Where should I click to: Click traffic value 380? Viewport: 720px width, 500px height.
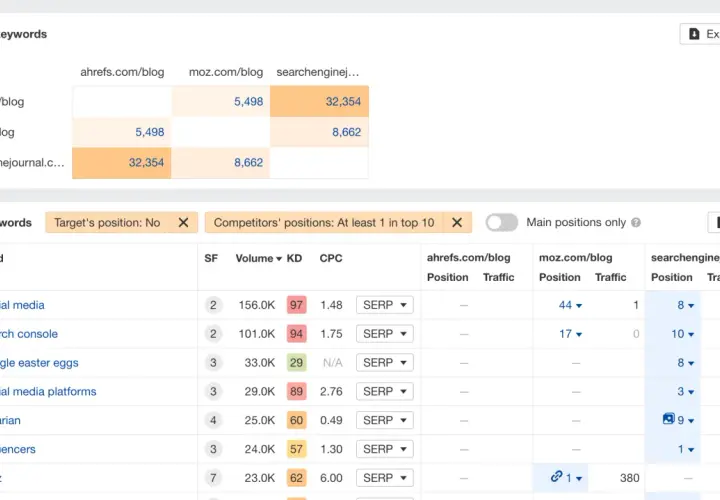[x=630, y=478]
